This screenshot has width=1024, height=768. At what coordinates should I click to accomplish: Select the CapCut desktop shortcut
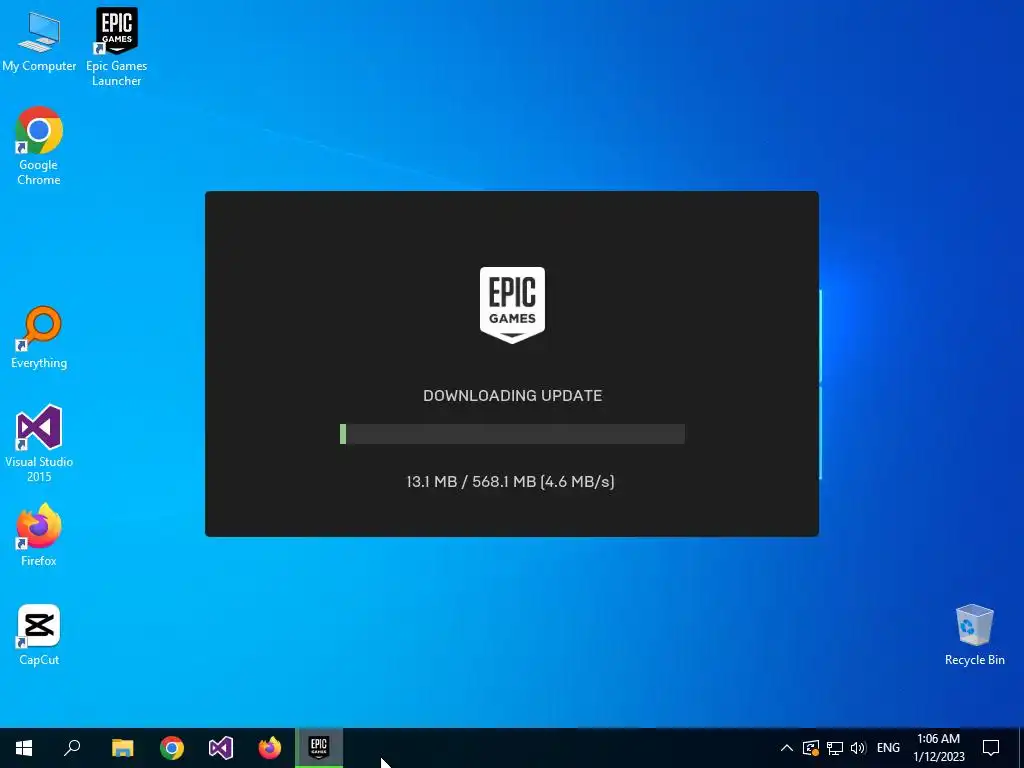click(39, 635)
